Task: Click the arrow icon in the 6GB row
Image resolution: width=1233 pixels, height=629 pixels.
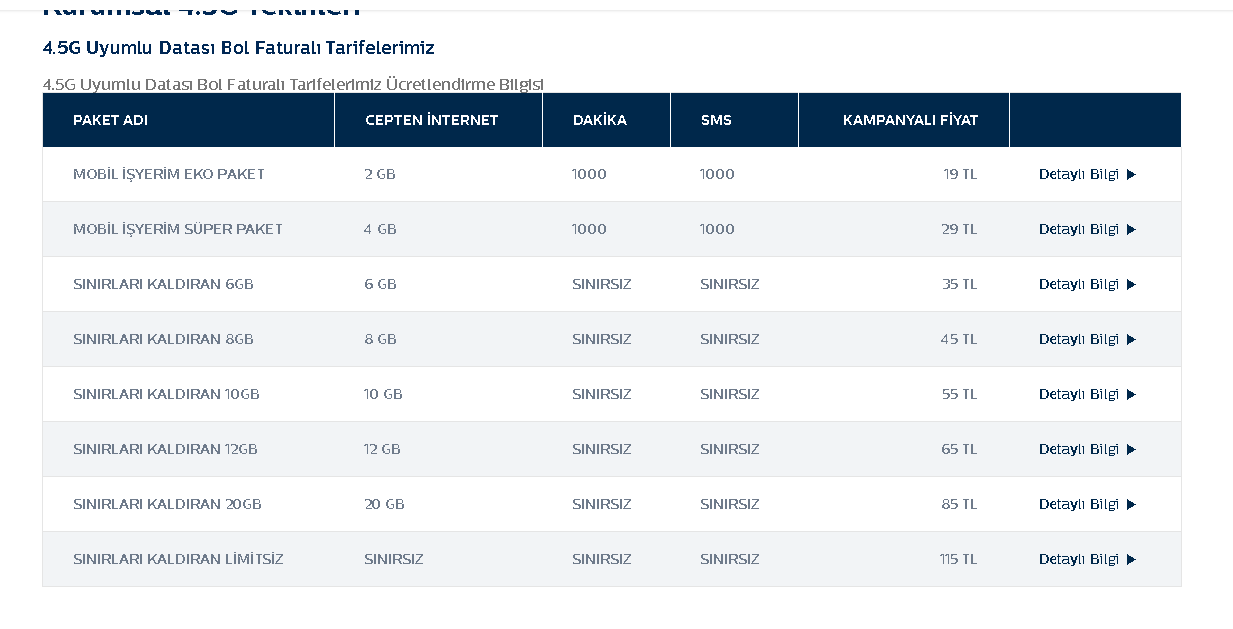Action: click(x=1131, y=285)
